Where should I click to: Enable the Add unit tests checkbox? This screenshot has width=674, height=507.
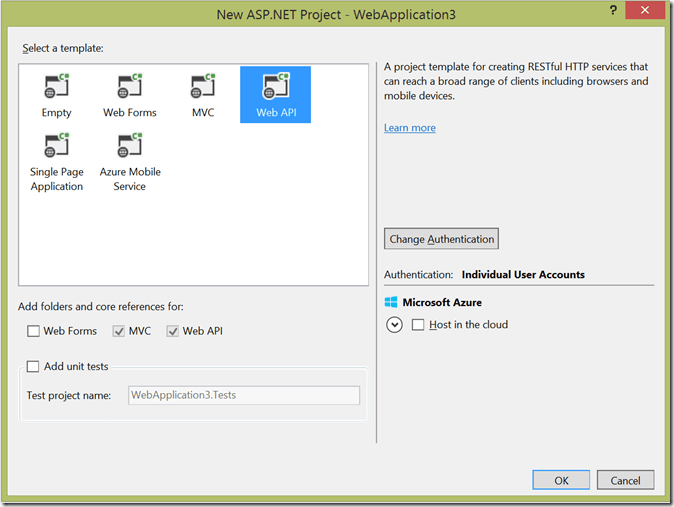pos(33,366)
